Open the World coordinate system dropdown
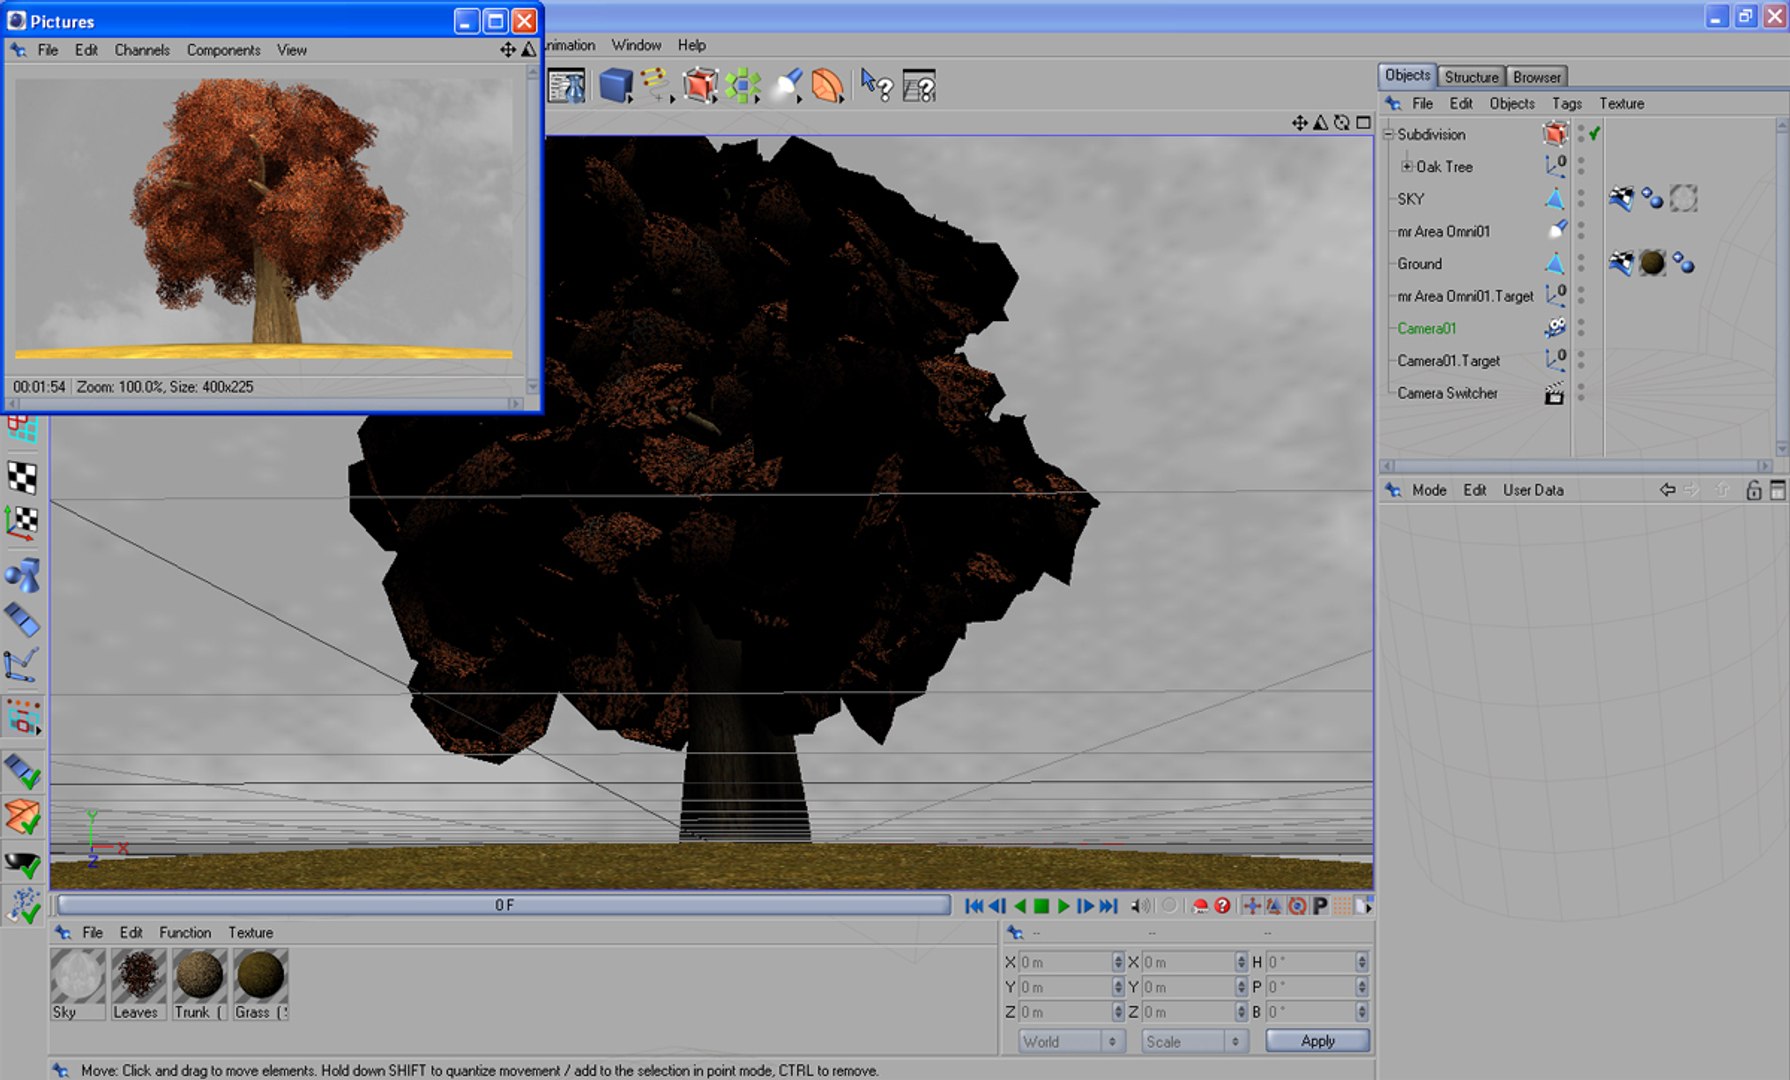 tap(1070, 1041)
